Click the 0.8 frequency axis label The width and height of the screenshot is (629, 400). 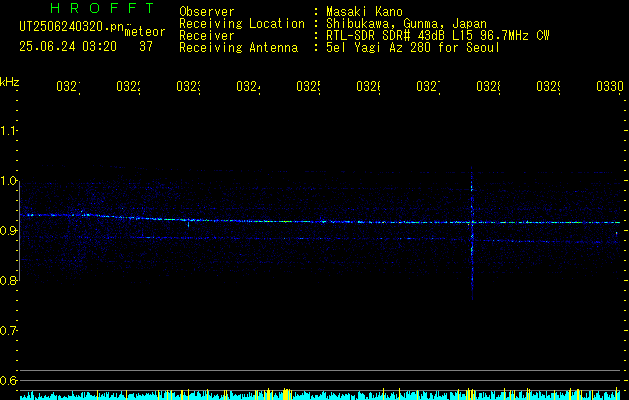pos(8,280)
